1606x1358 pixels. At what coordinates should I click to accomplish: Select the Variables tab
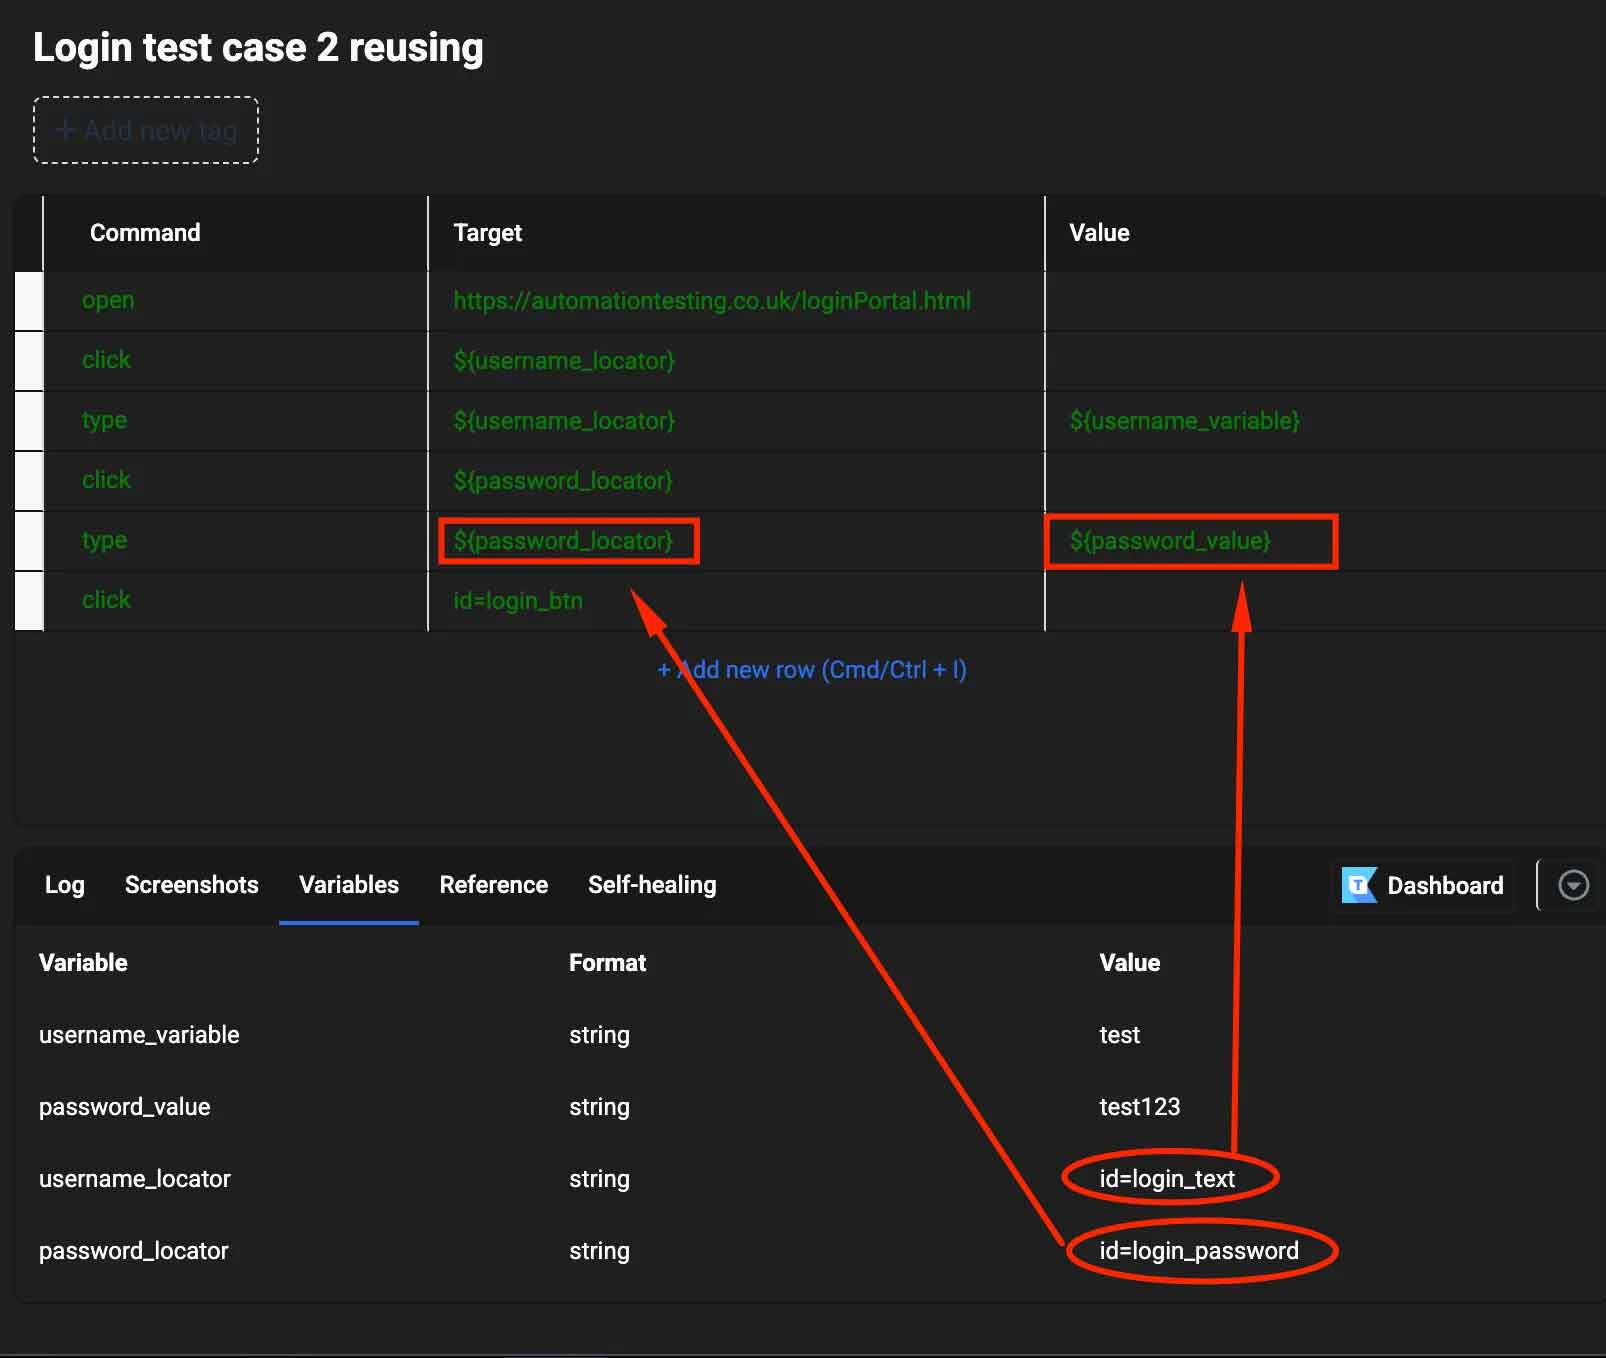(348, 885)
